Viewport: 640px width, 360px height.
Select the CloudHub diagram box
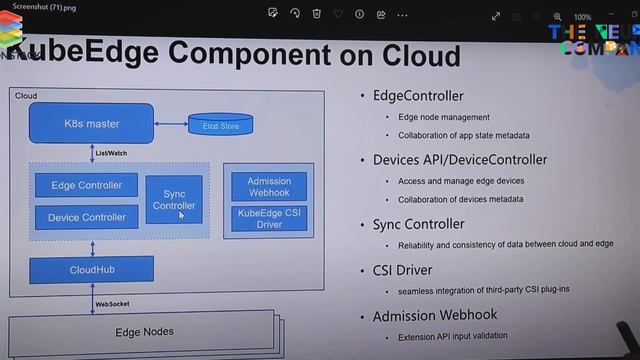coord(91,269)
